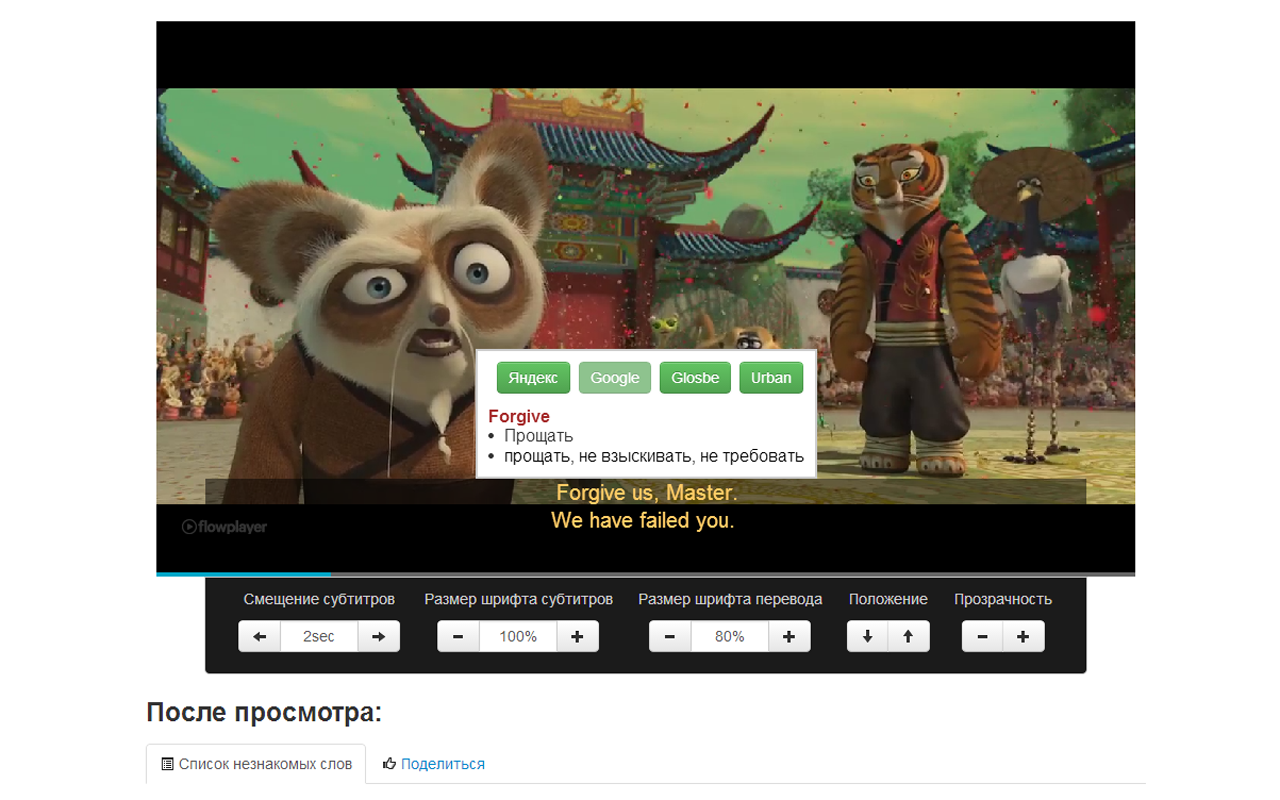Click subtitle font size value 100%
The height and width of the screenshot is (800, 1280).
518,637
